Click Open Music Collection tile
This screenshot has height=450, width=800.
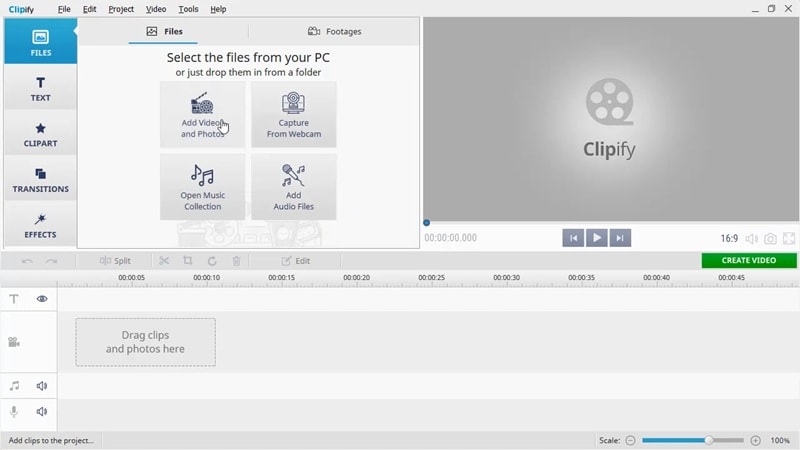pos(203,187)
